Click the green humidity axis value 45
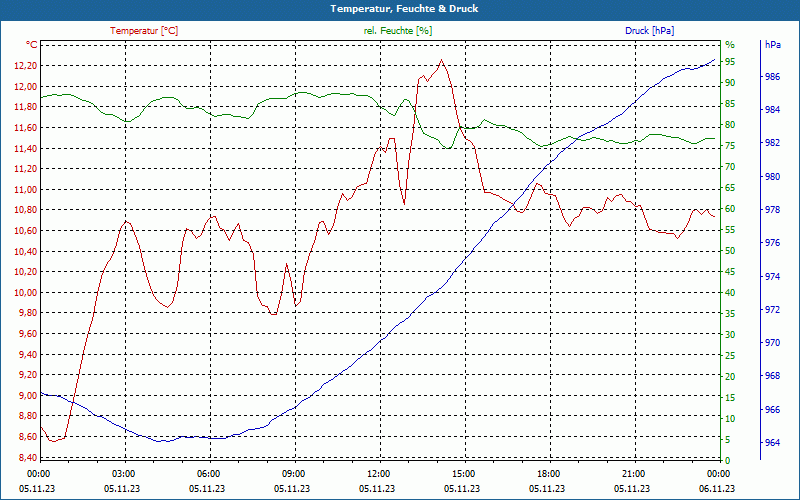Viewport: 800px width, 500px height. tap(730, 272)
